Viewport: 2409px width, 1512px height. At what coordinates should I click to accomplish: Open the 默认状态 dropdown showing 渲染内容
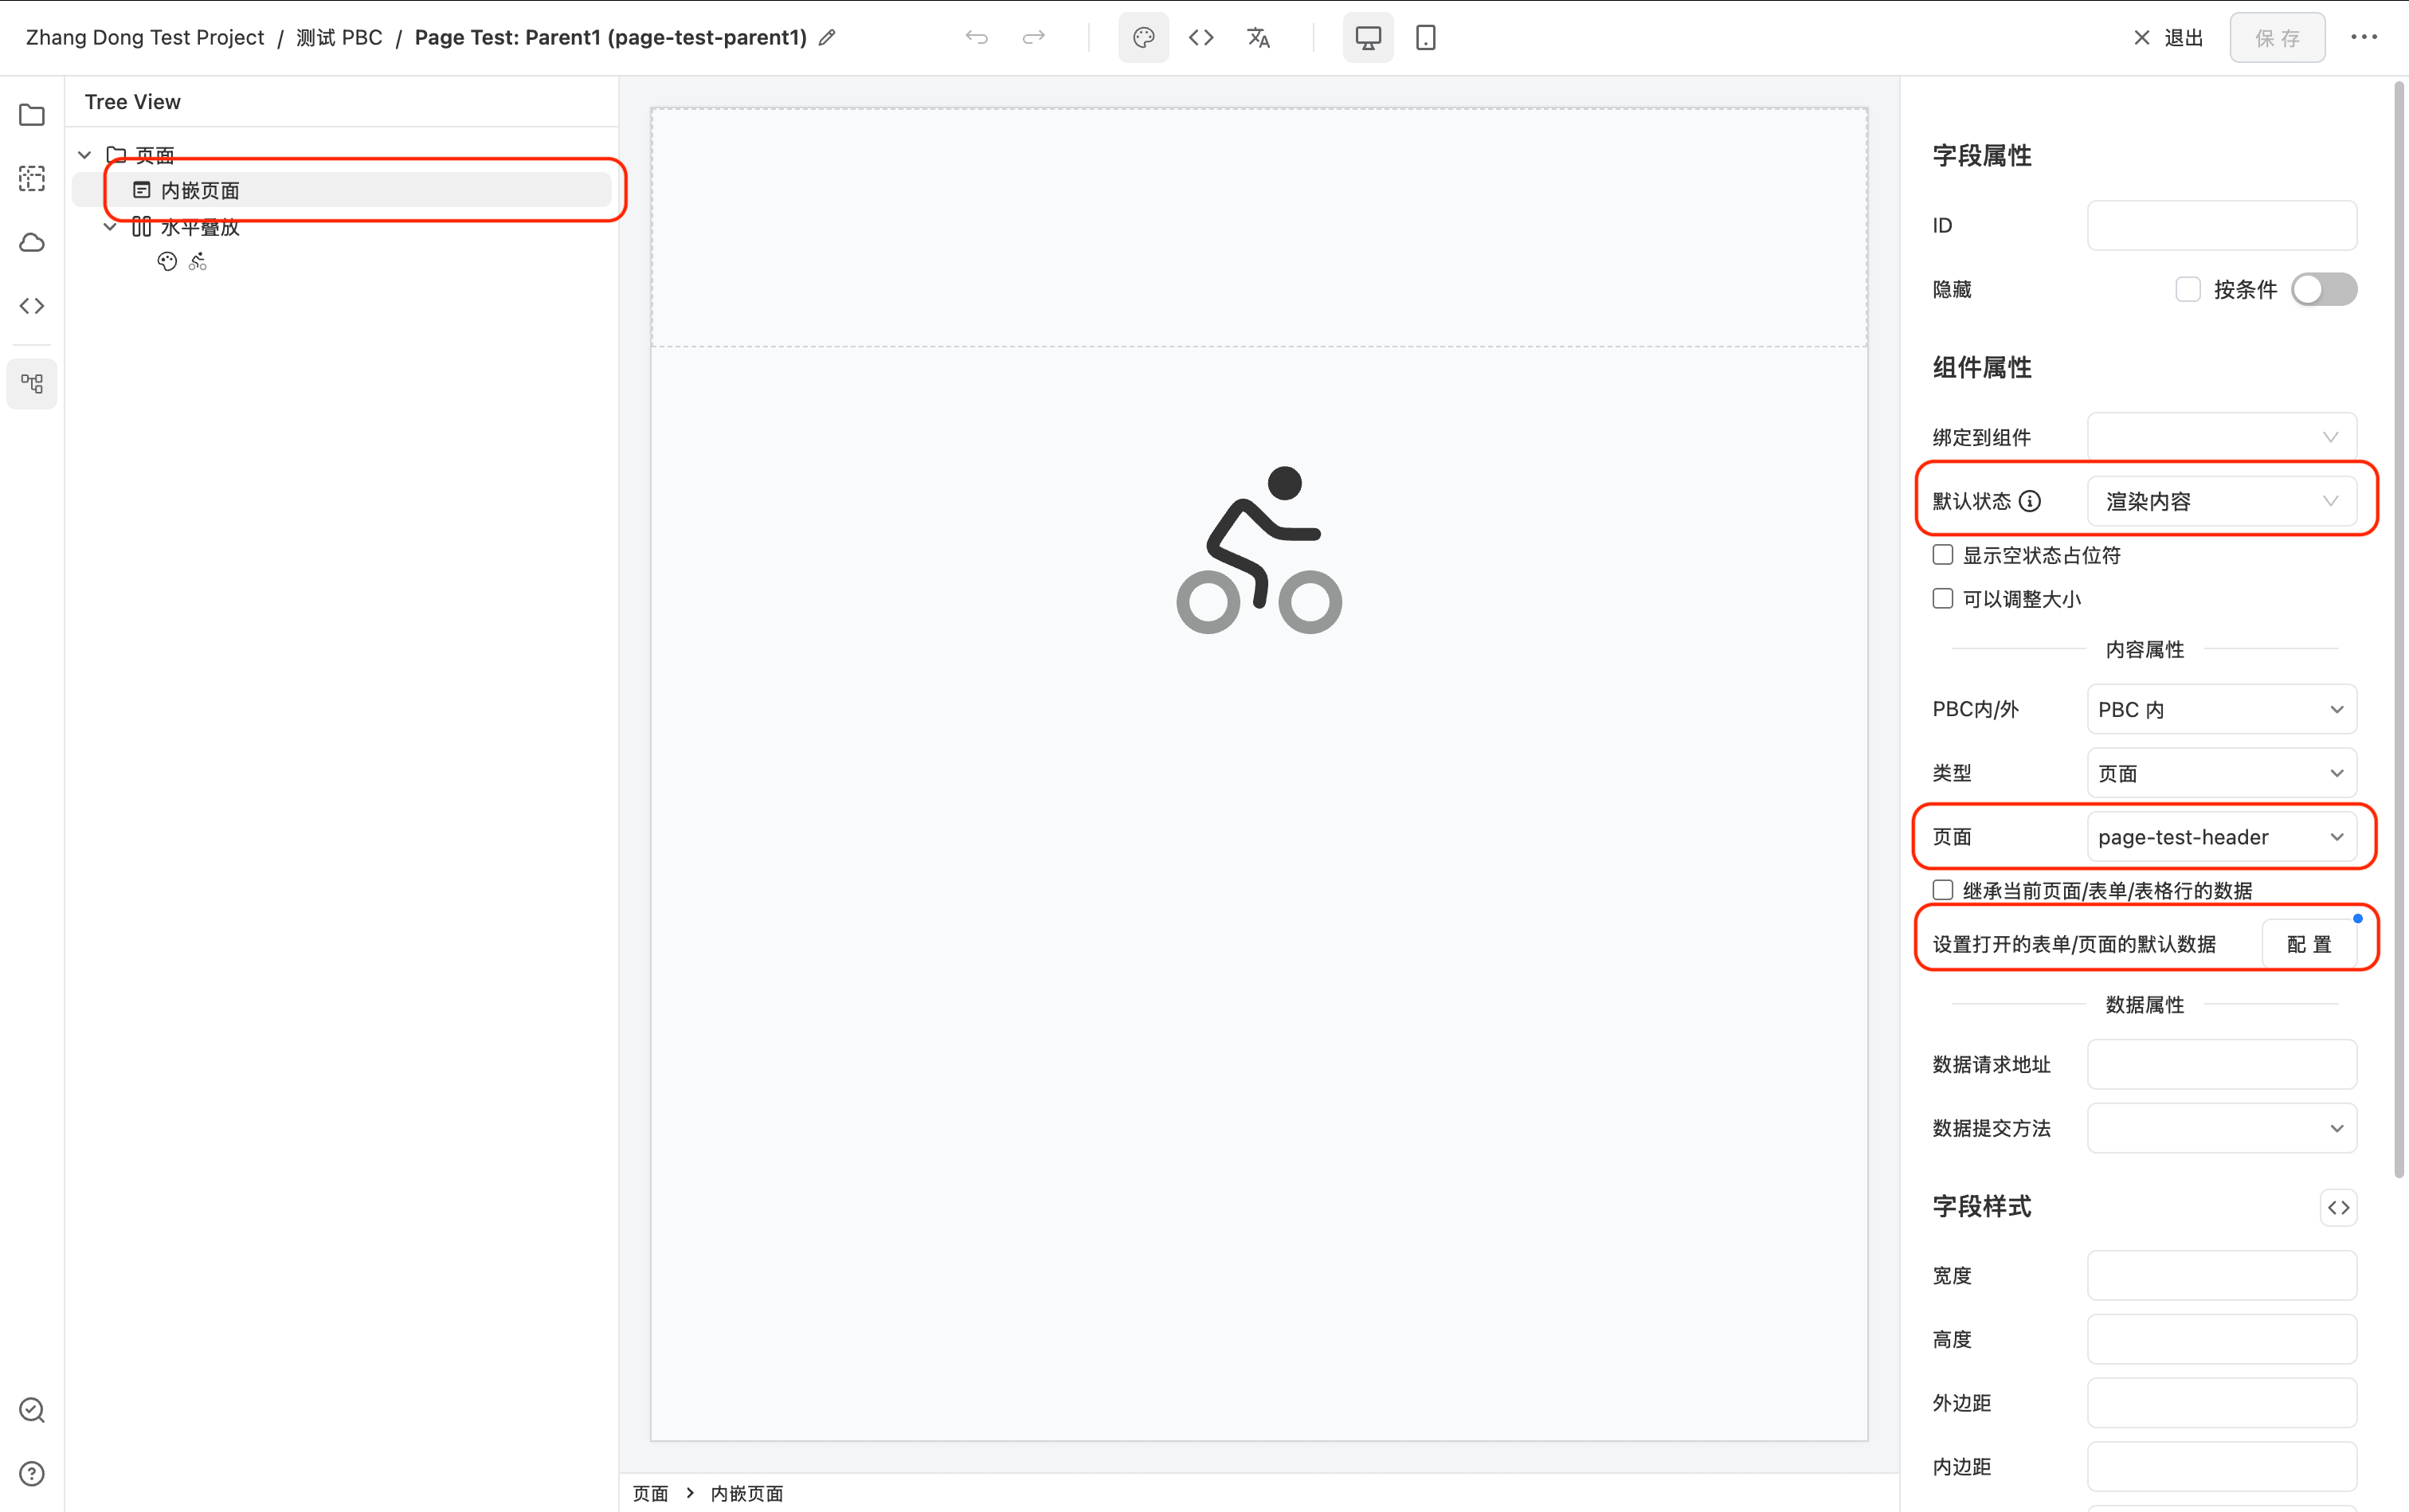coord(2222,501)
